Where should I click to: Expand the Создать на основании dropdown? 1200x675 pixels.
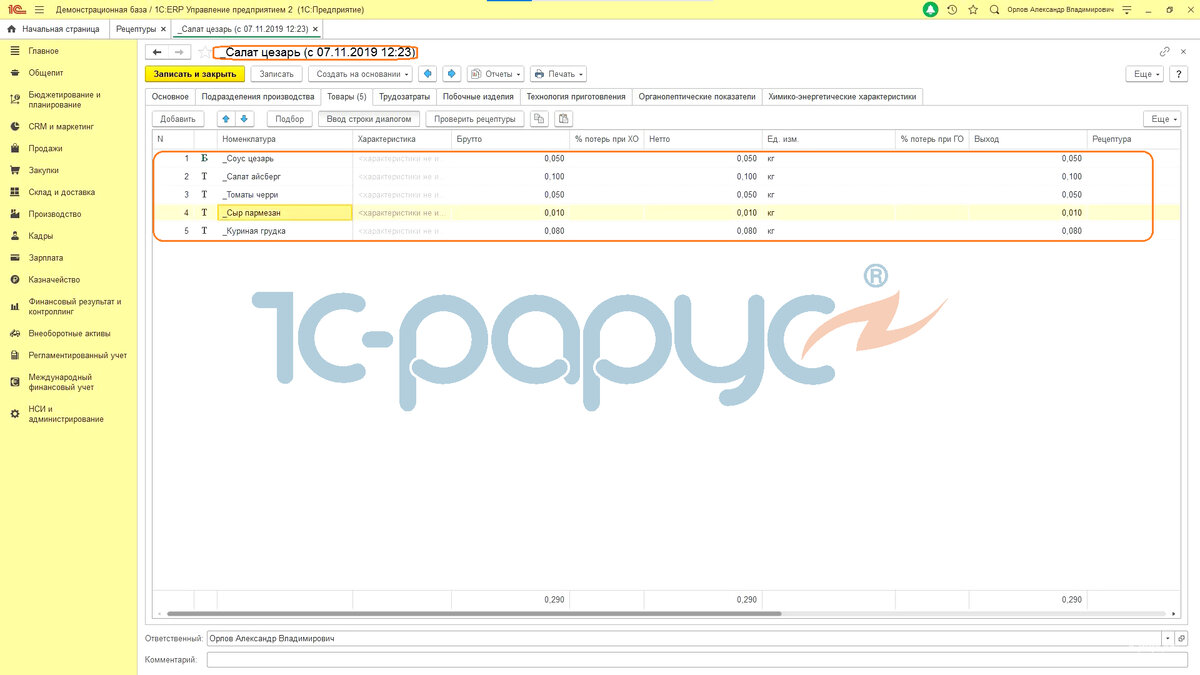pyautogui.click(x=359, y=74)
